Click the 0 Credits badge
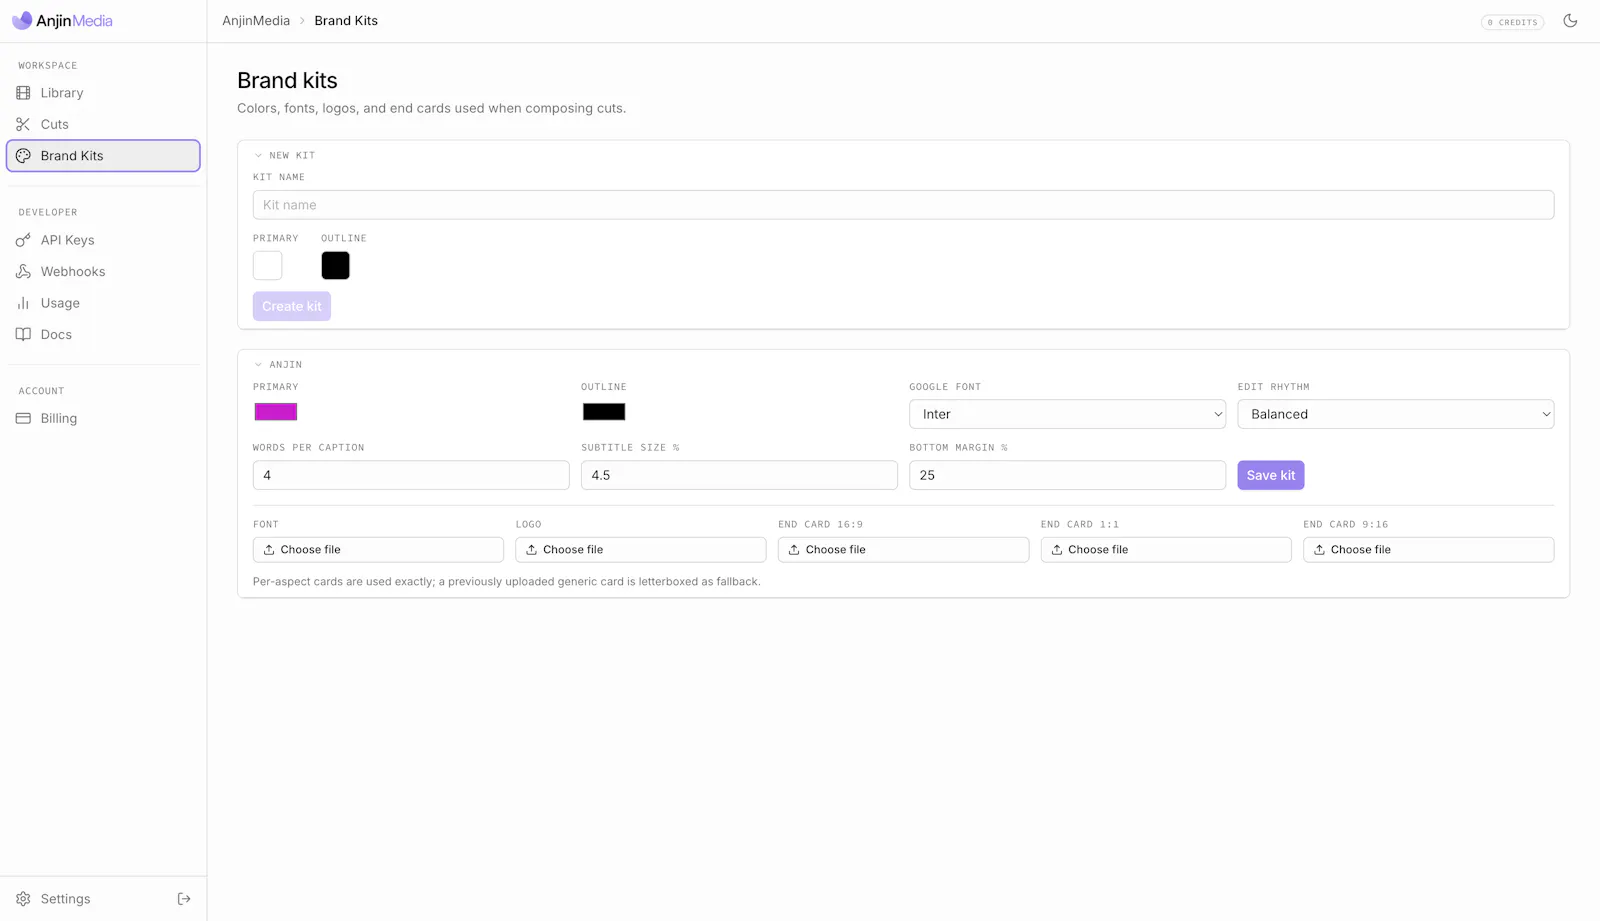Screen dimensions: 1600x921 pyautogui.click(x=1512, y=22)
